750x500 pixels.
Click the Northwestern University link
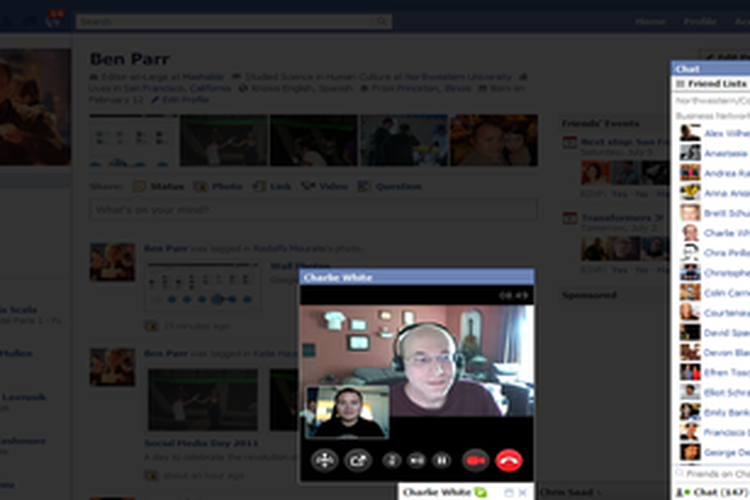(458, 77)
